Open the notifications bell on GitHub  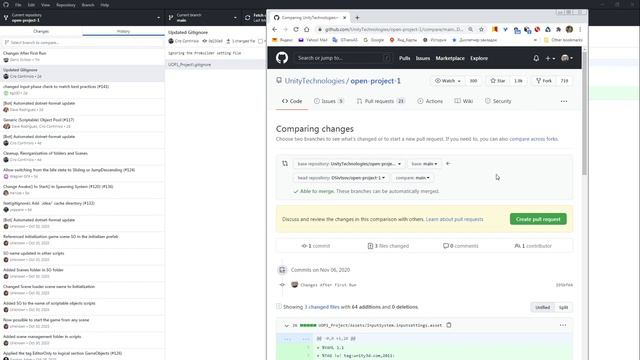tap(536, 58)
